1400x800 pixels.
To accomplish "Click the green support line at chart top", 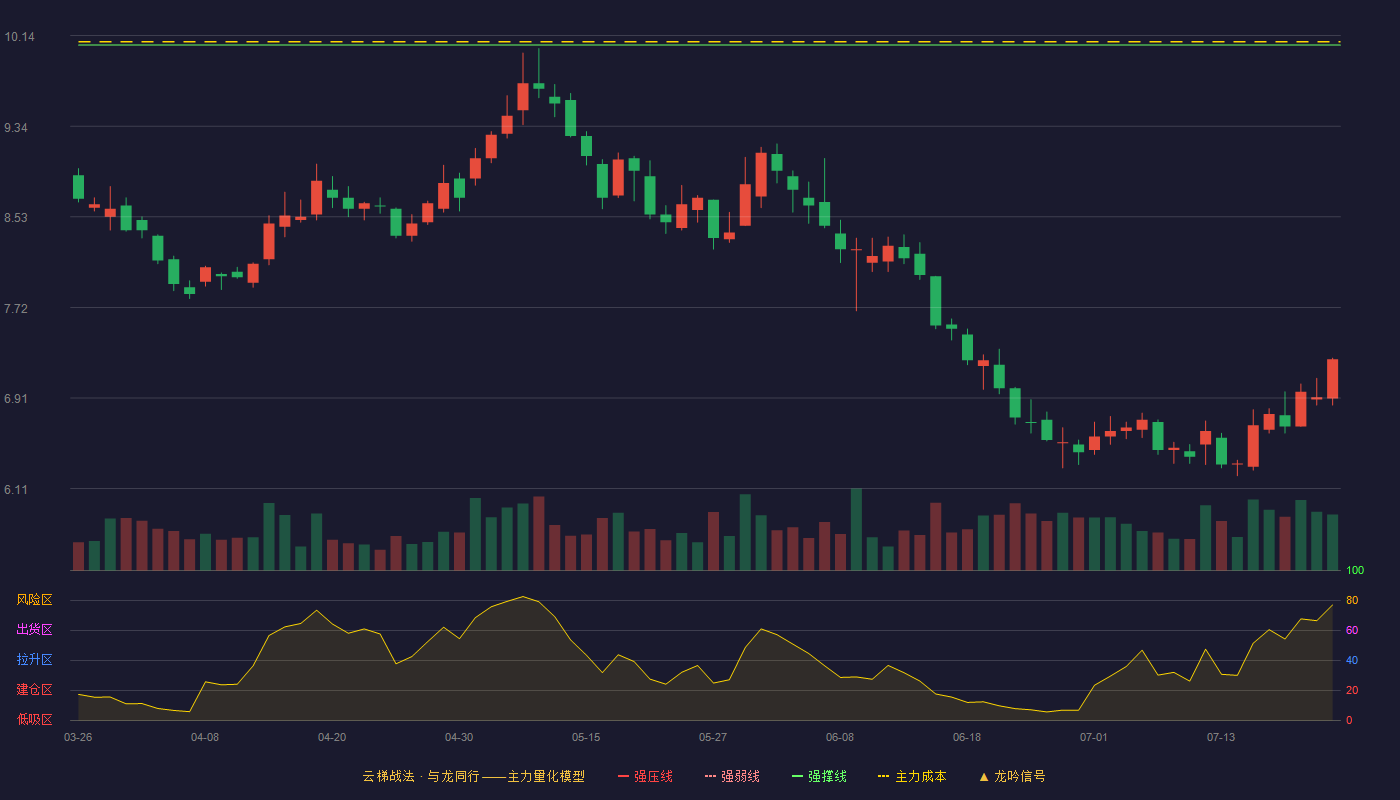I will [x=709, y=45].
